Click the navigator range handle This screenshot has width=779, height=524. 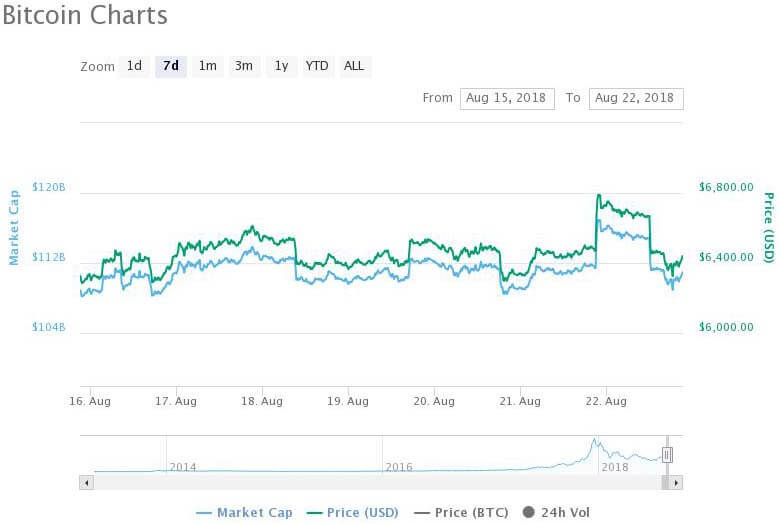point(667,454)
